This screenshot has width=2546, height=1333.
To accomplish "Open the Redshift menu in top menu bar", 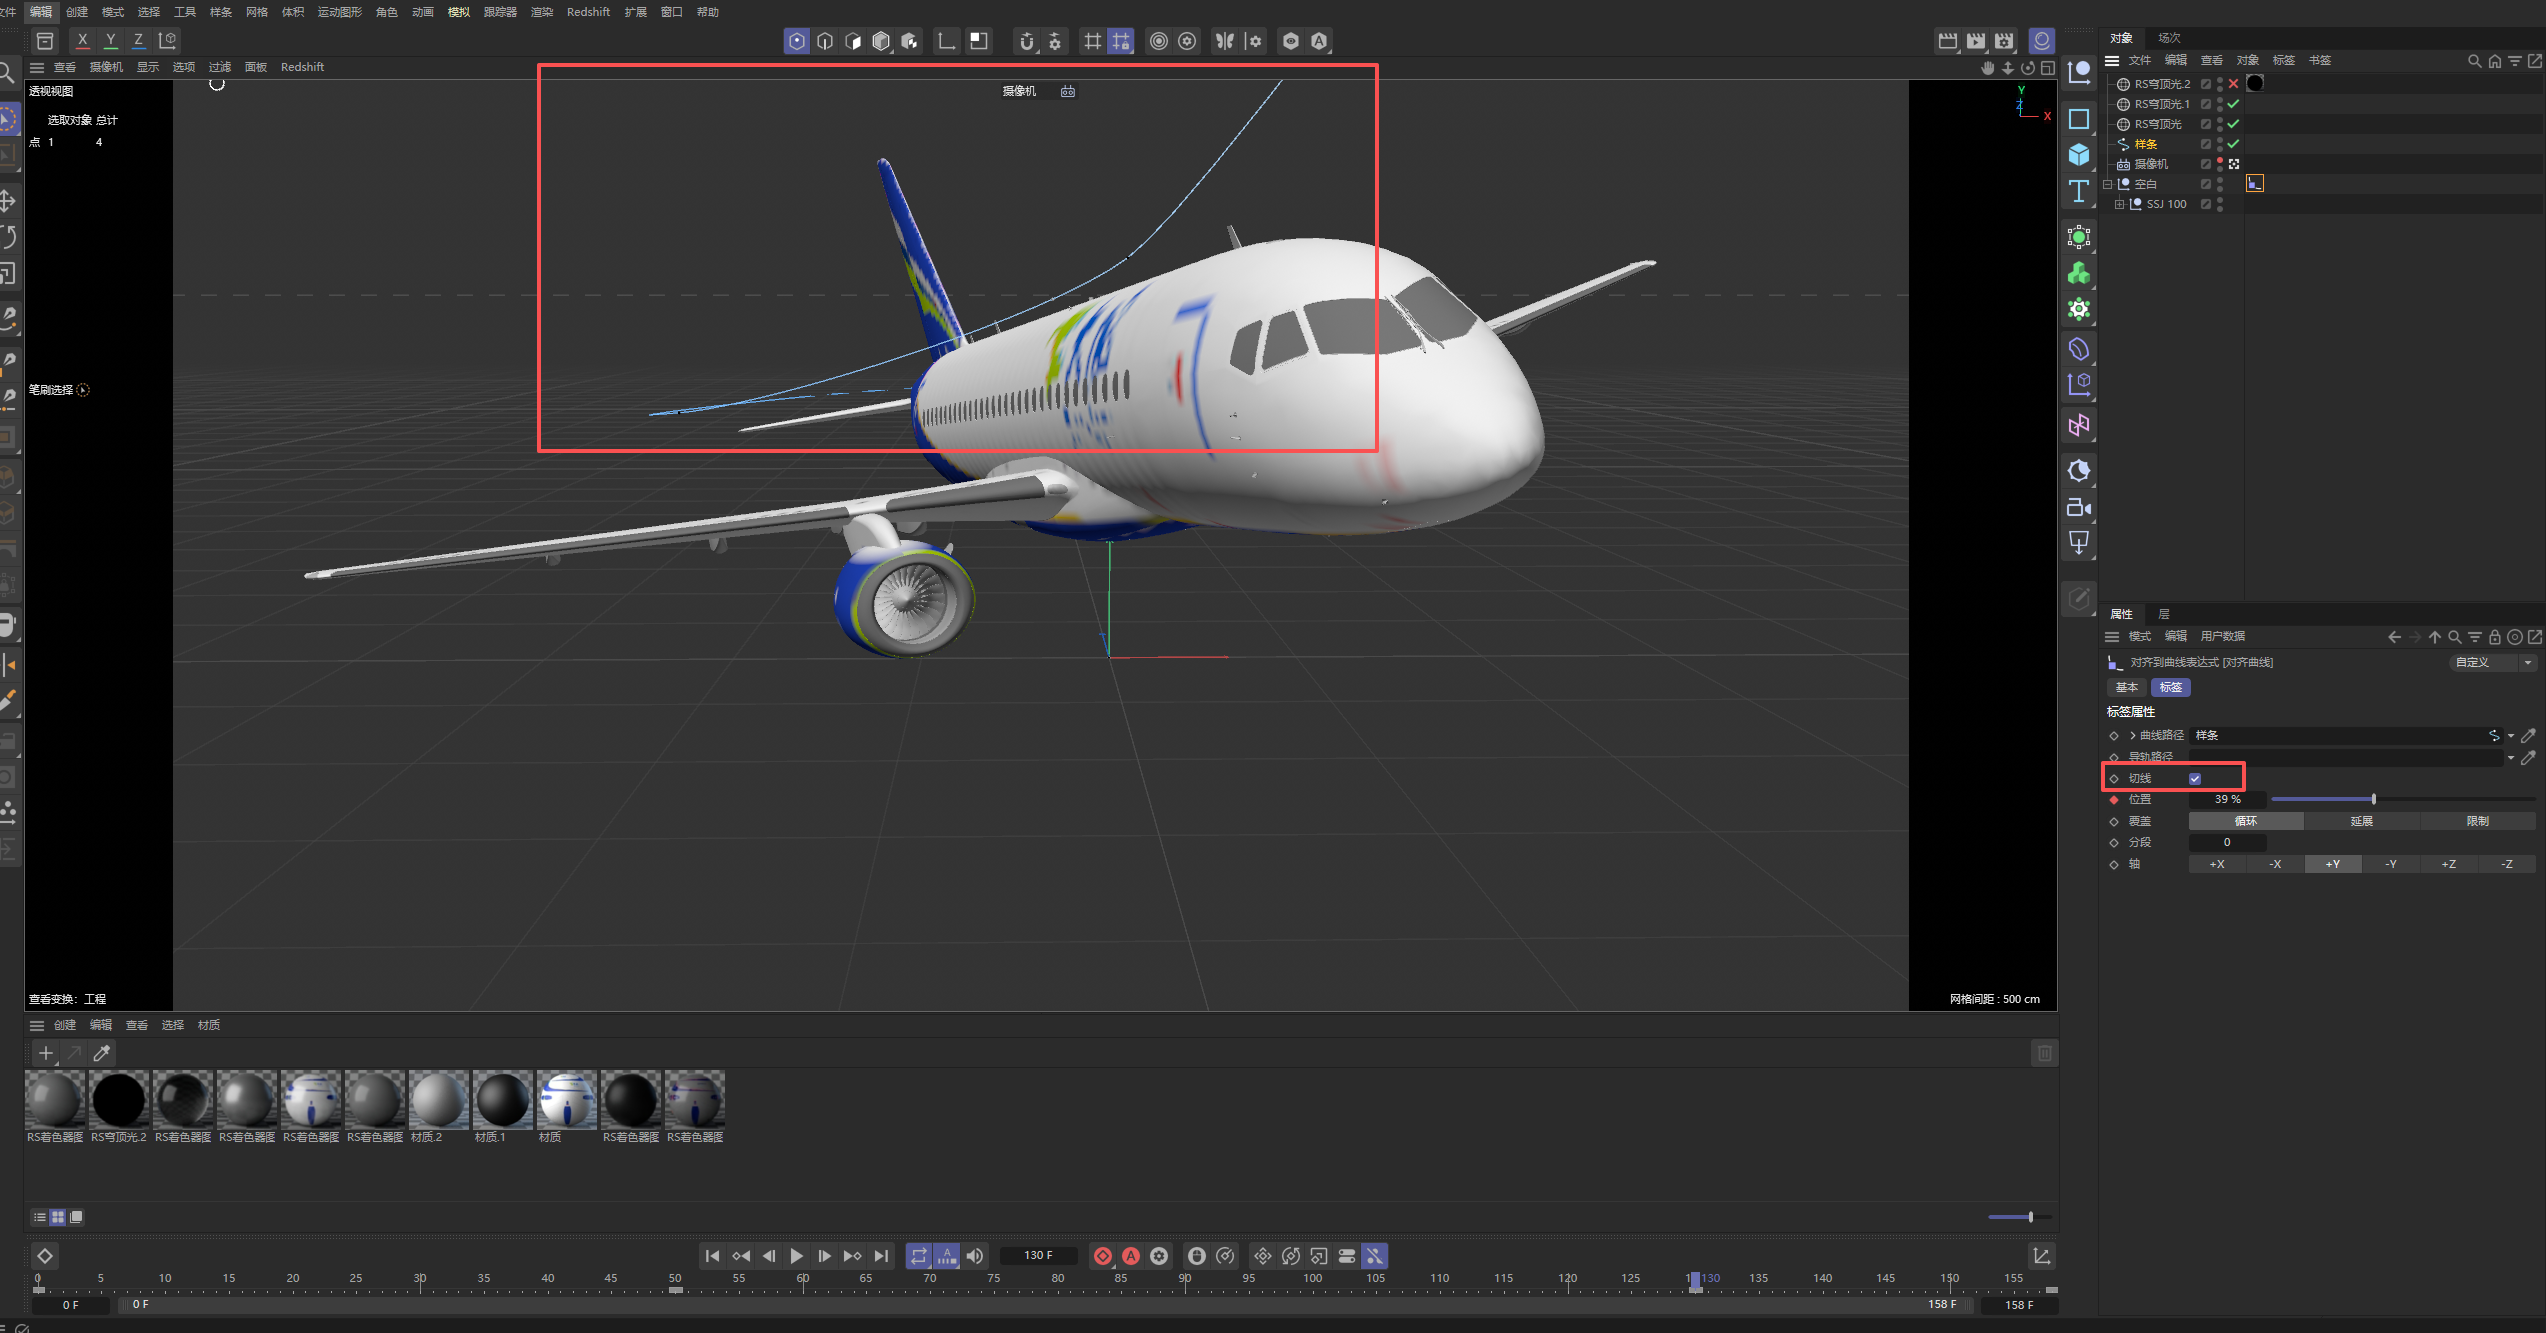I will 588,12.
